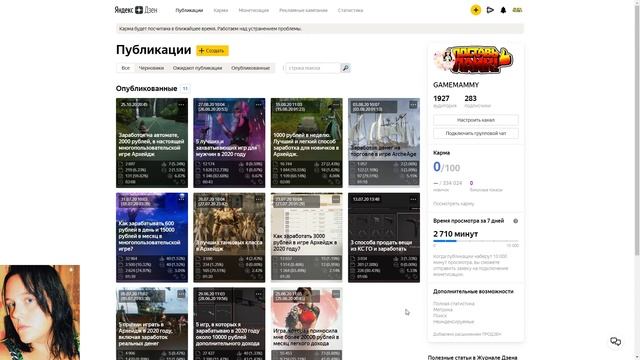Screen dimensions: 640x360
Task: Click the search magnifier button
Action: click(x=345, y=68)
